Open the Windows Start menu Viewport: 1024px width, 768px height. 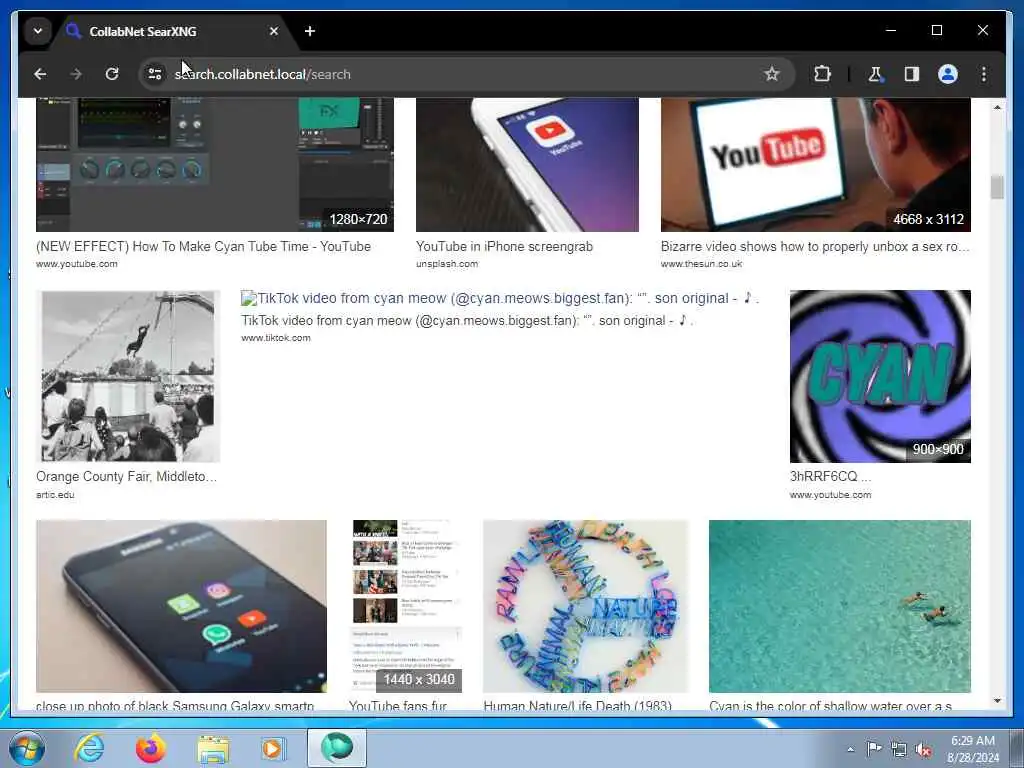(x=27, y=748)
